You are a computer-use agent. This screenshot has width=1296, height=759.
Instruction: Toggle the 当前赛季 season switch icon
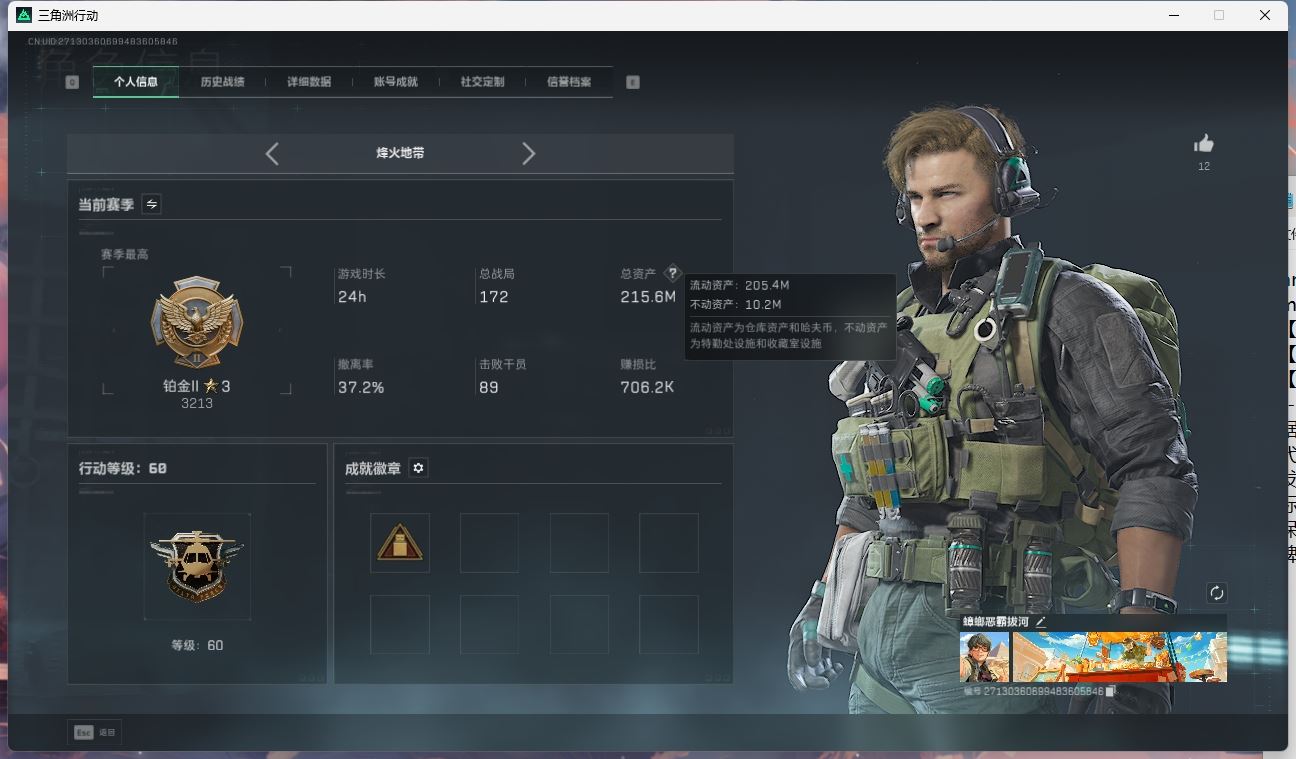151,204
